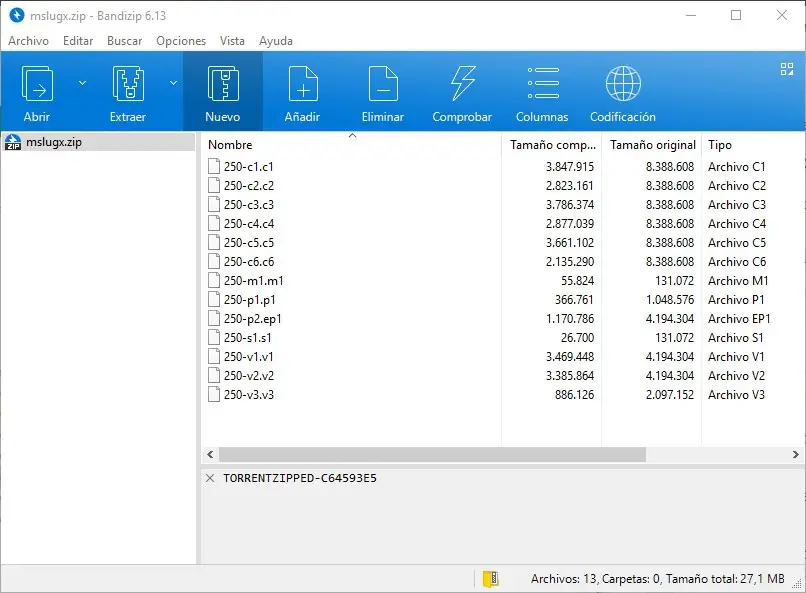Image resolution: width=806 pixels, height=593 pixels.
Task: Open the Buscar menu
Action: [x=124, y=41]
